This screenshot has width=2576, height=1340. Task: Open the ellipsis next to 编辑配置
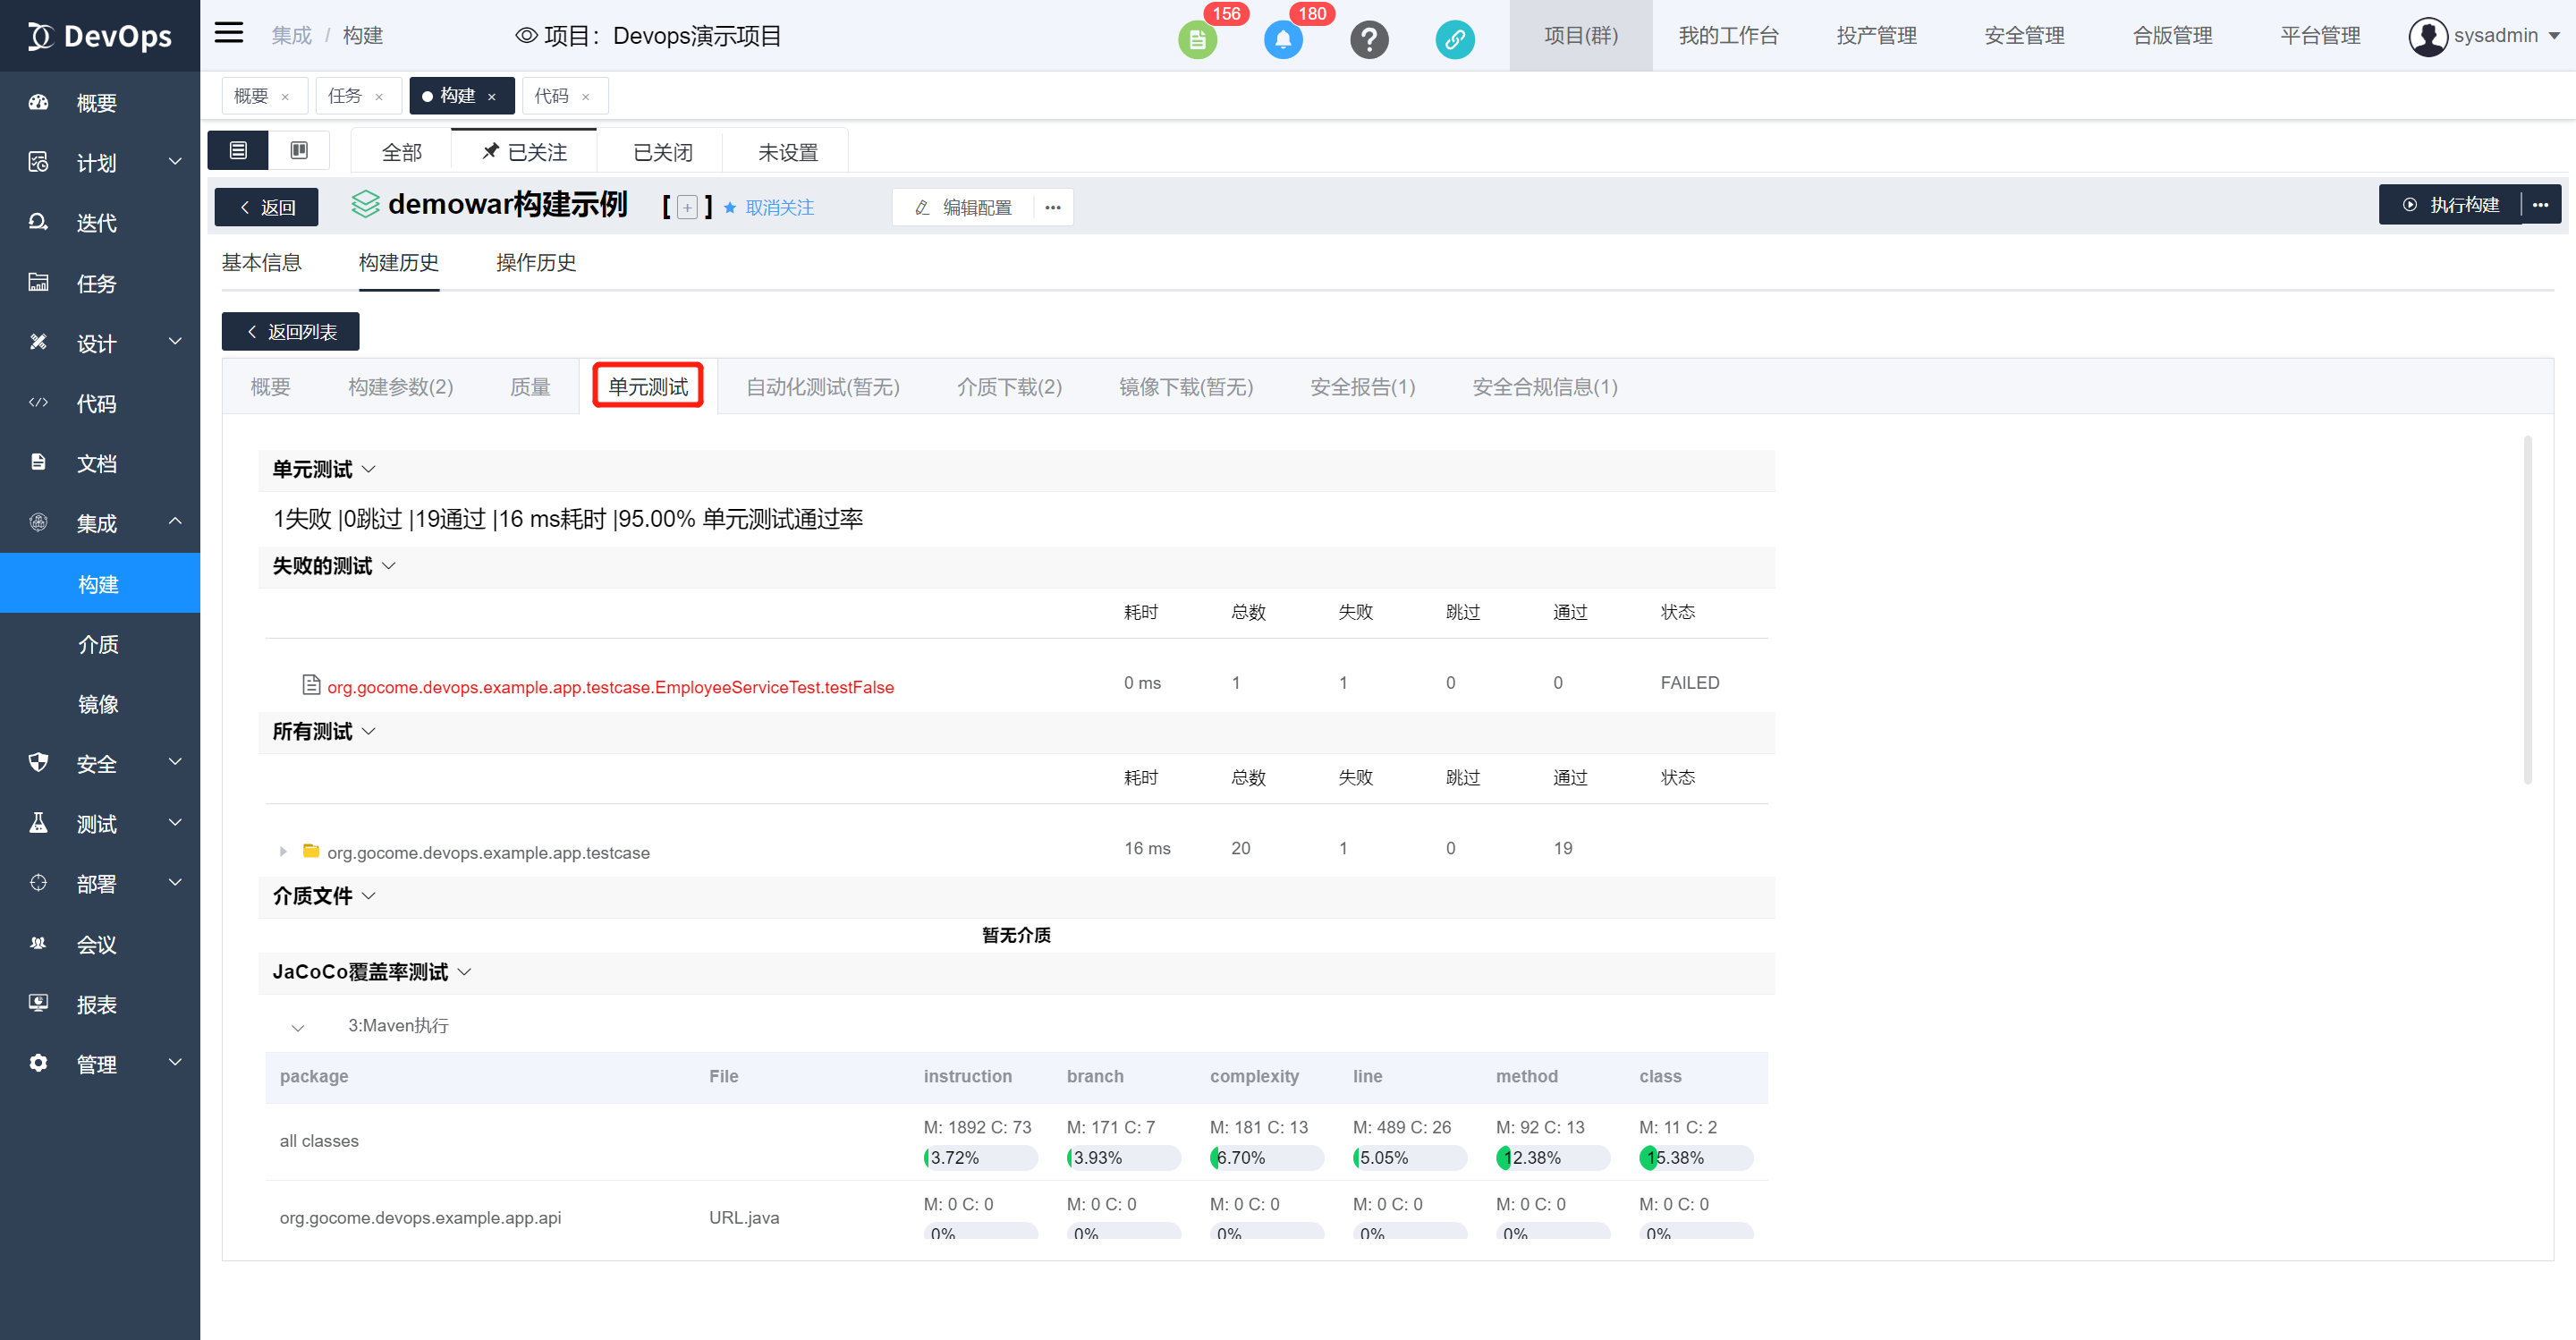1053,207
